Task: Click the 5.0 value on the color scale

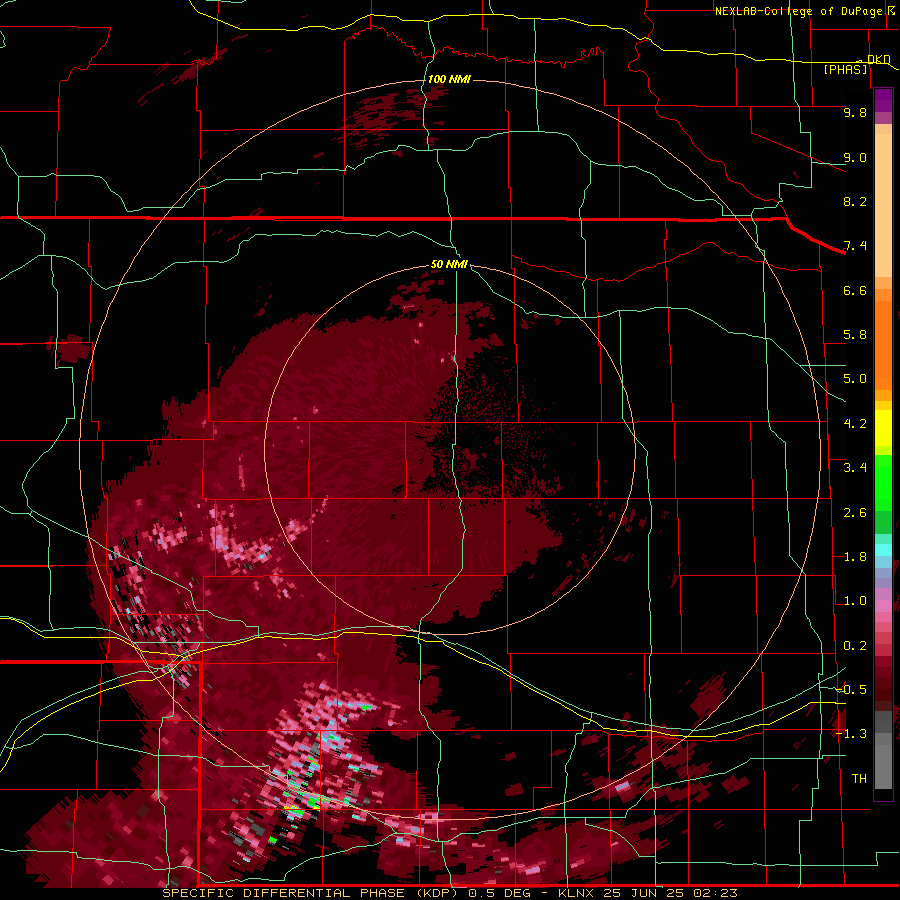Action: (x=855, y=379)
